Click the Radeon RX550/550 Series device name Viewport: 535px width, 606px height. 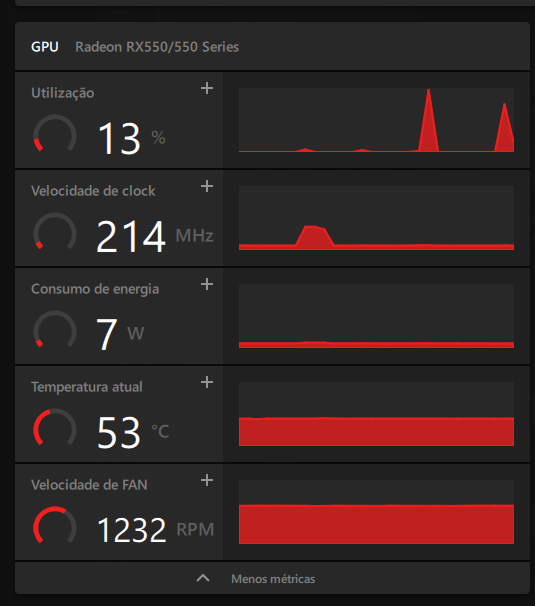point(157,47)
